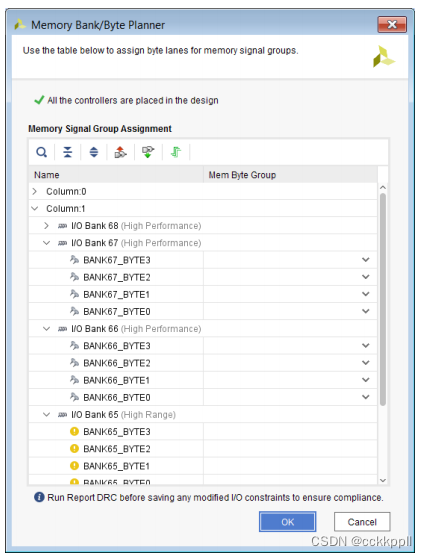Select the BANK67_BYTE0 row label
The height and width of the screenshot is (558, 427).
point(117,312)
